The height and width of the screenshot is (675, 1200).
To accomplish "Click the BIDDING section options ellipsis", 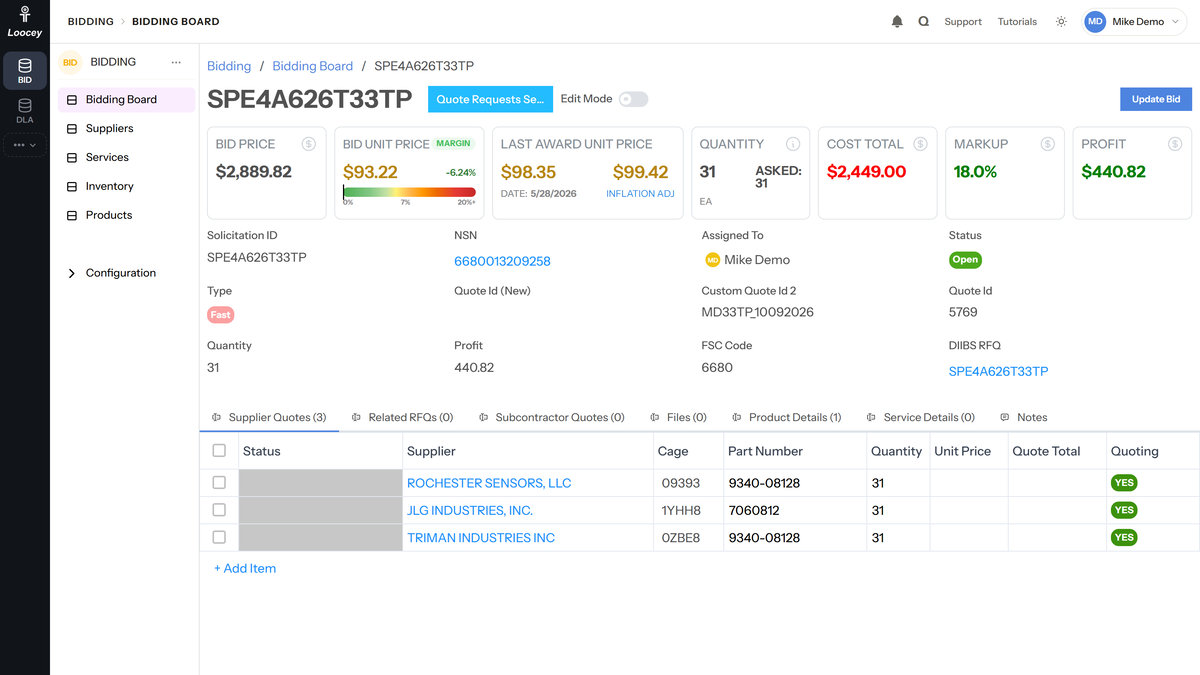I will click(x=176, y=62).
